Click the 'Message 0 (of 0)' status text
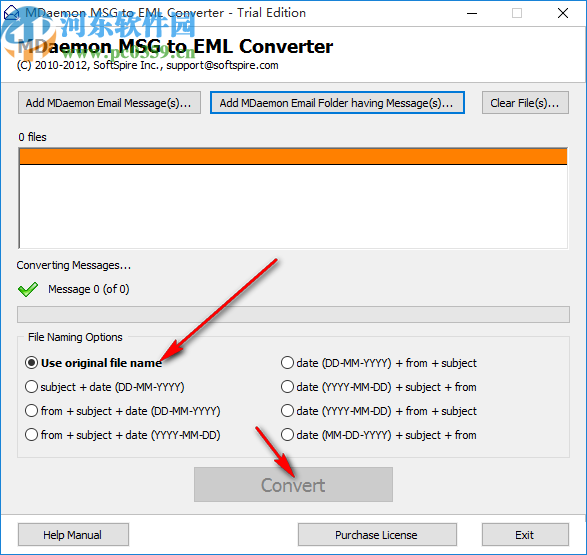Viewport: 587px width, 555px height. pyautogui.click(x=89, y=289)
